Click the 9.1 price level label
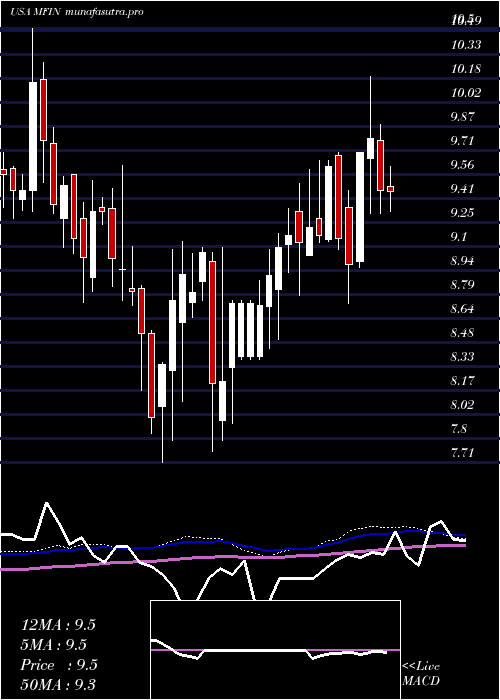 click(x=460, y=237)
